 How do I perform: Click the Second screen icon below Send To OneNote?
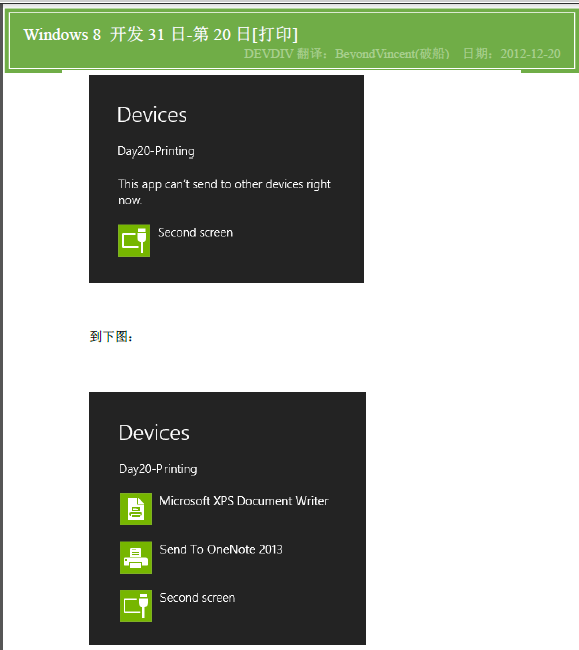coord(136,606)
